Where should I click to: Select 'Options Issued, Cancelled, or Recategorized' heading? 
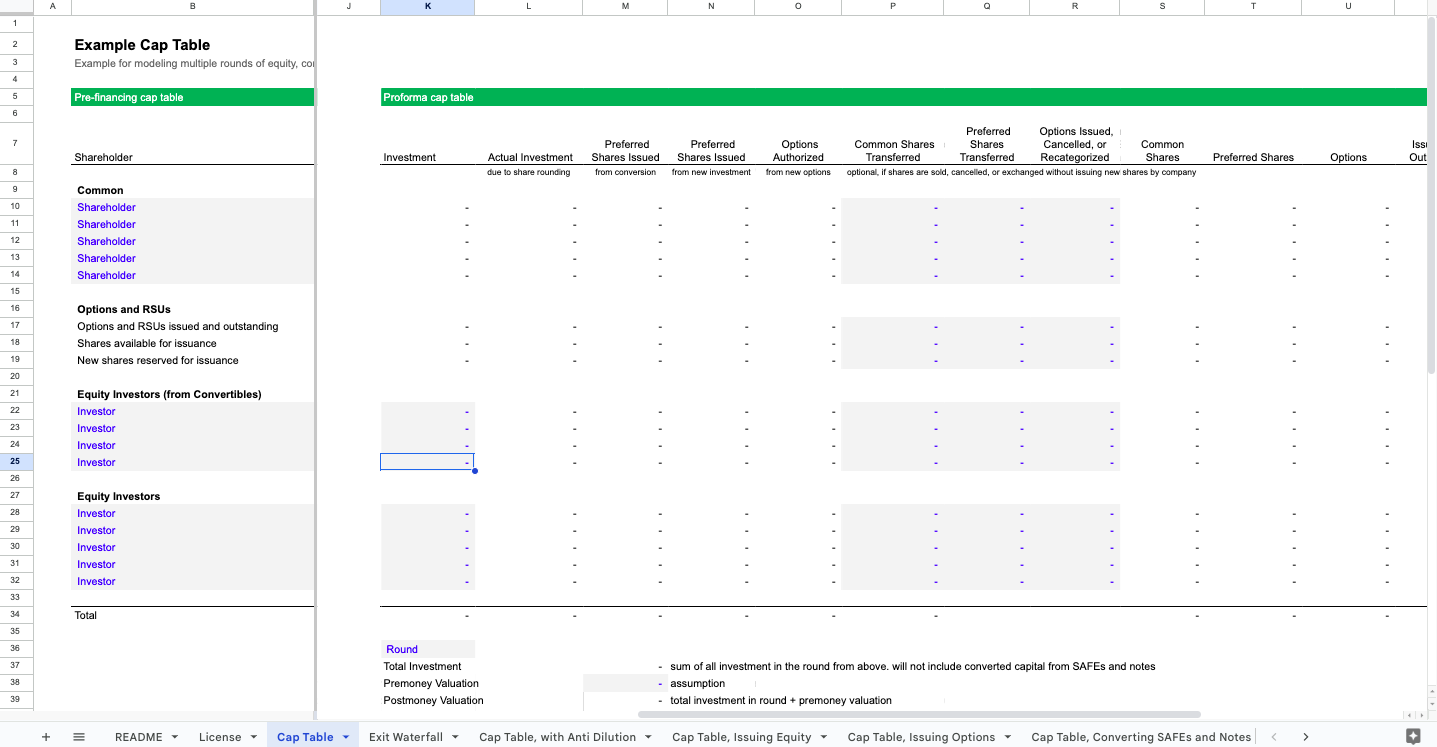[x=1075, y=144]
